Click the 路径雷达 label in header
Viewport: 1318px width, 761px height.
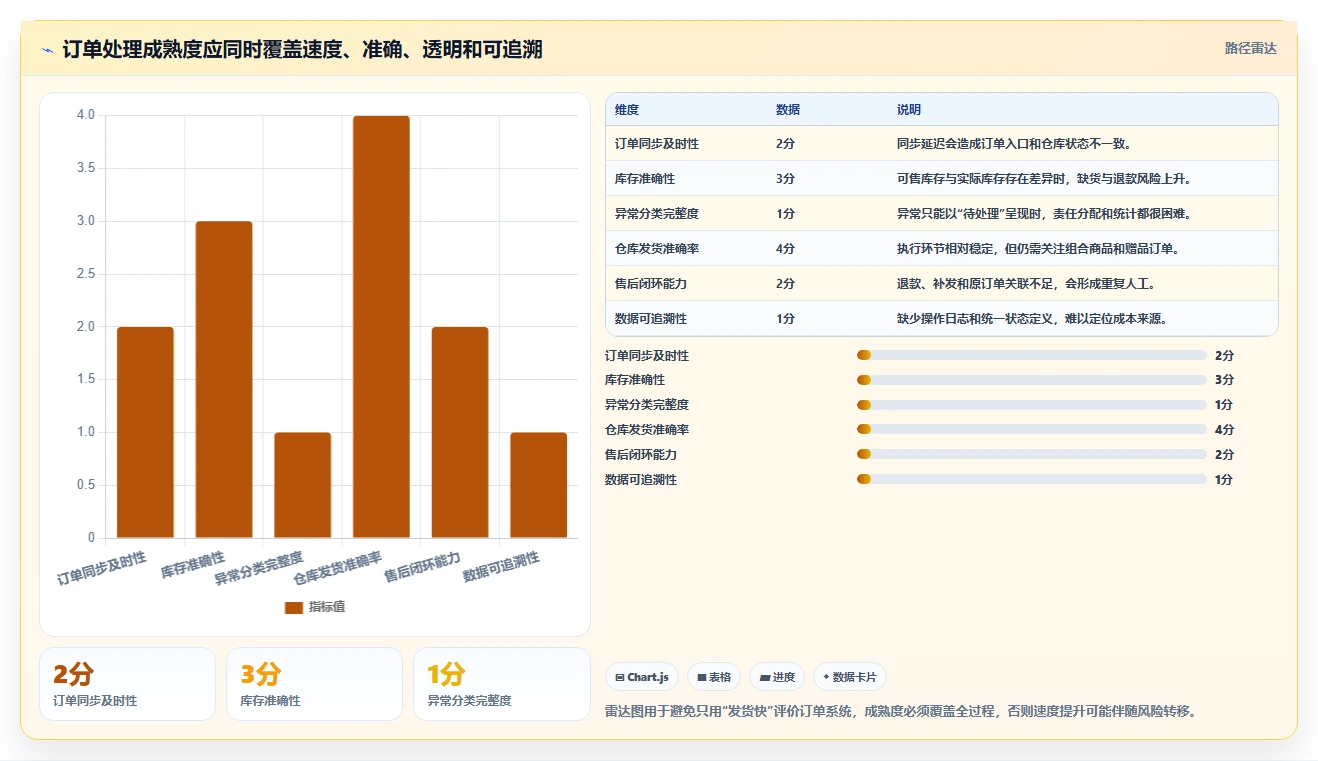[x=1251, y=48]
